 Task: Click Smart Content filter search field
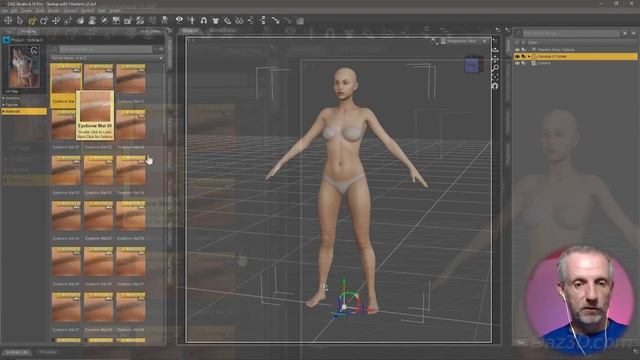105,49
